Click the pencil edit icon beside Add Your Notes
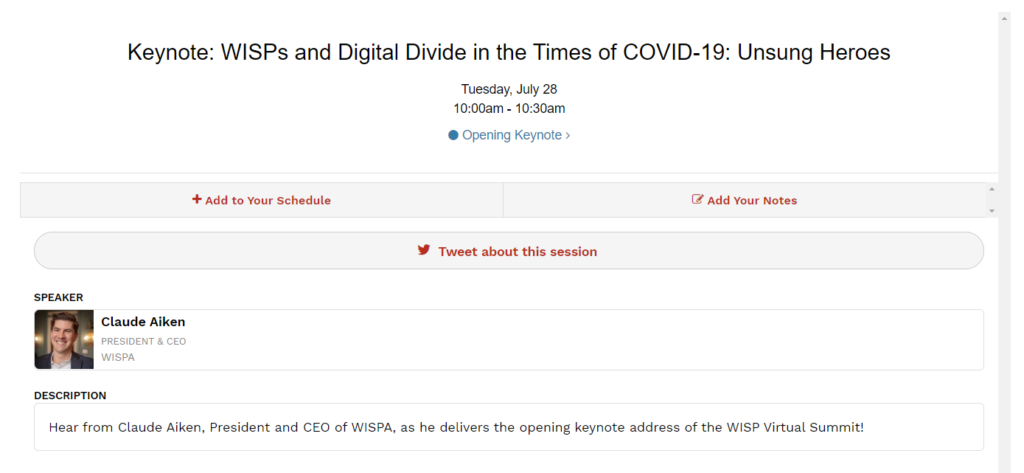 [697, 199]
